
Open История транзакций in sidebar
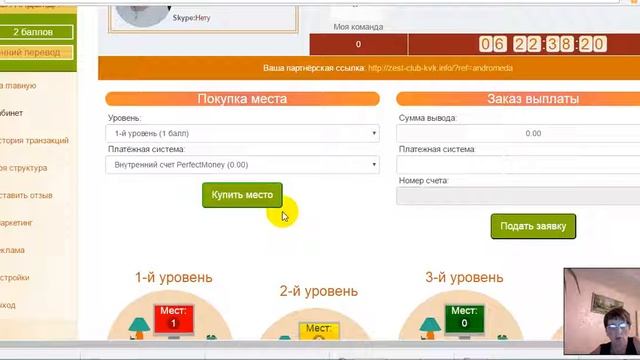click(34, 140)
